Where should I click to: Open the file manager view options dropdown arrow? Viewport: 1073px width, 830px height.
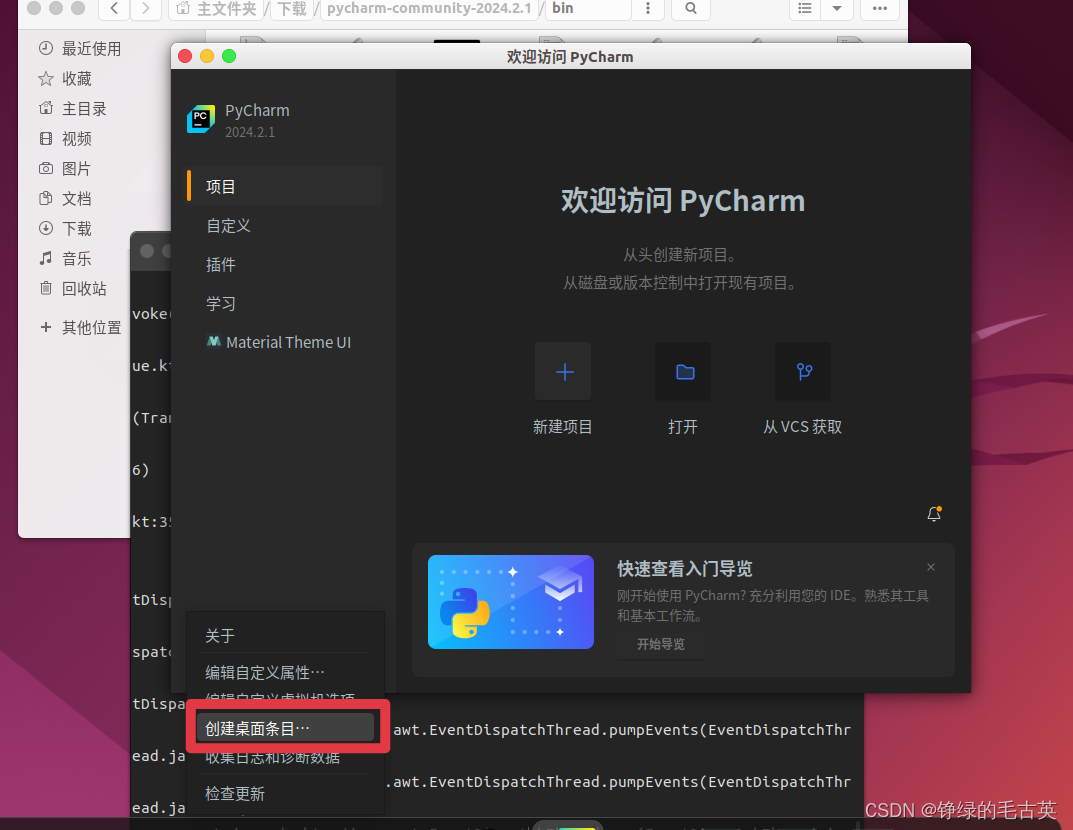(836, 8)
